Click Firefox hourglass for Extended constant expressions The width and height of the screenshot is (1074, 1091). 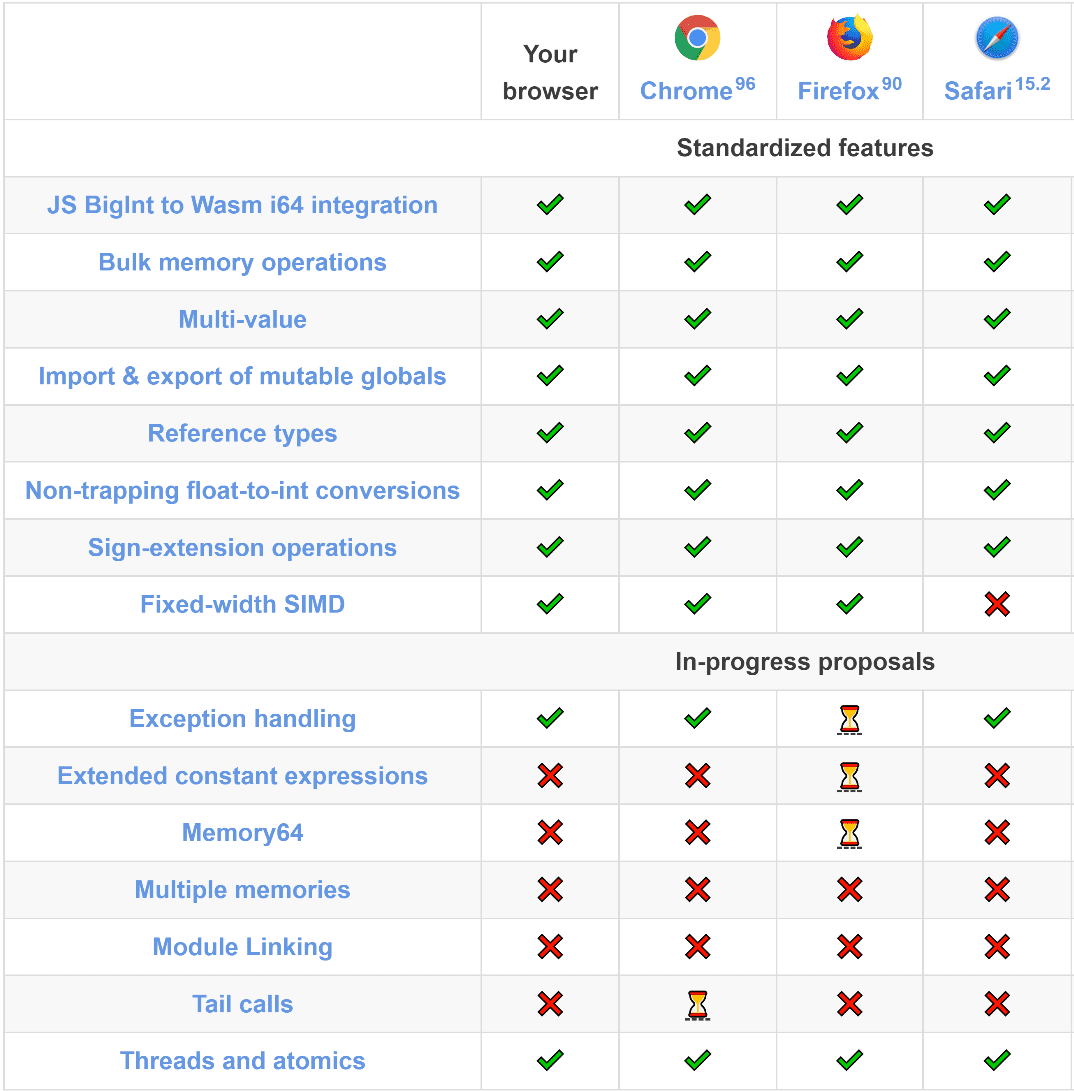pos(849,776)
